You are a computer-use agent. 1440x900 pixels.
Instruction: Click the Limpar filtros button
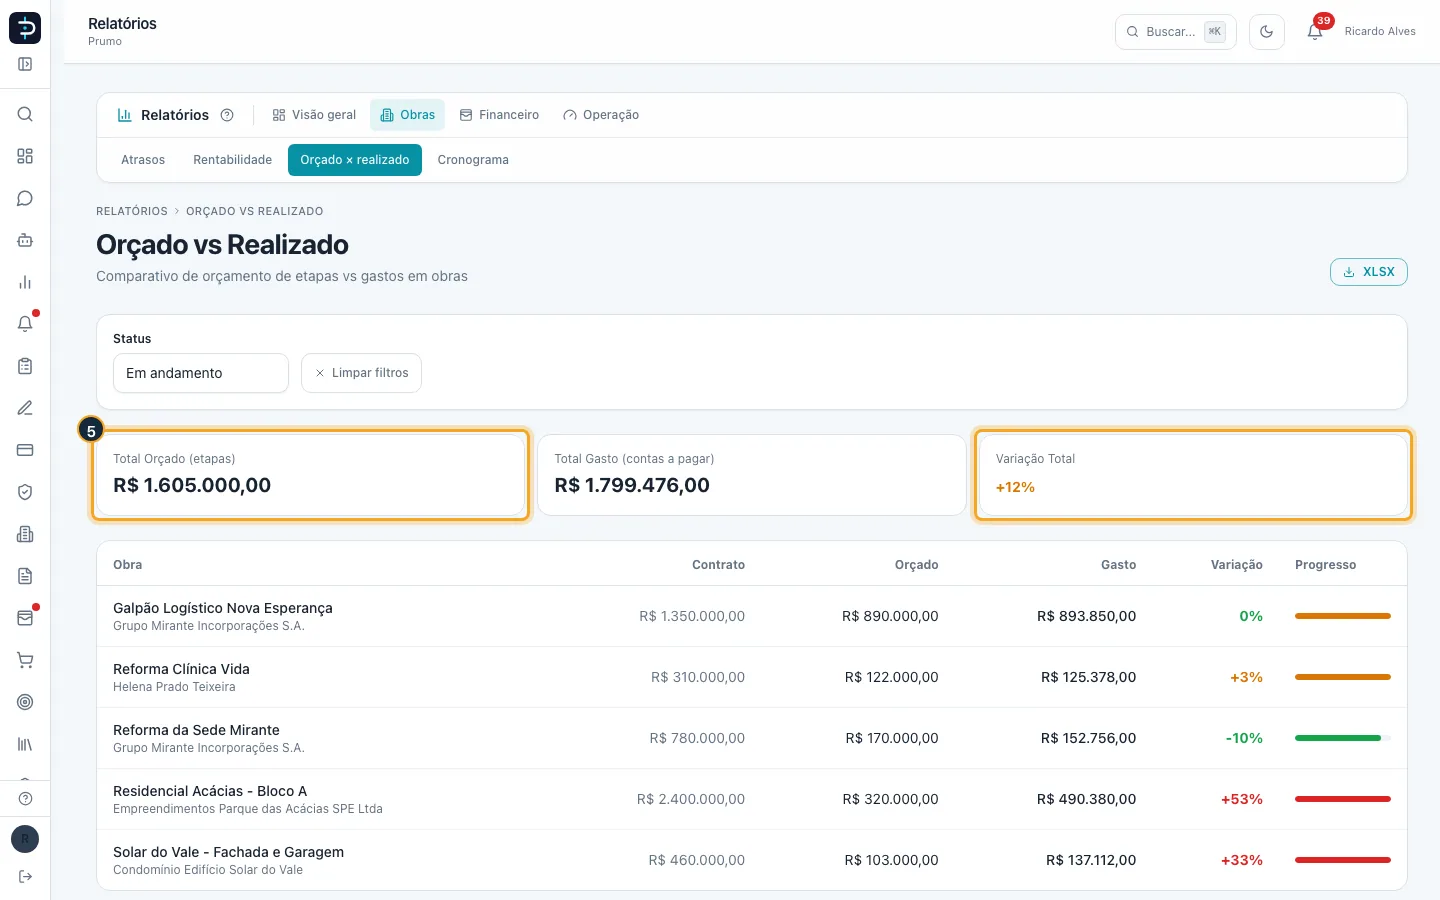pos(361,373)
